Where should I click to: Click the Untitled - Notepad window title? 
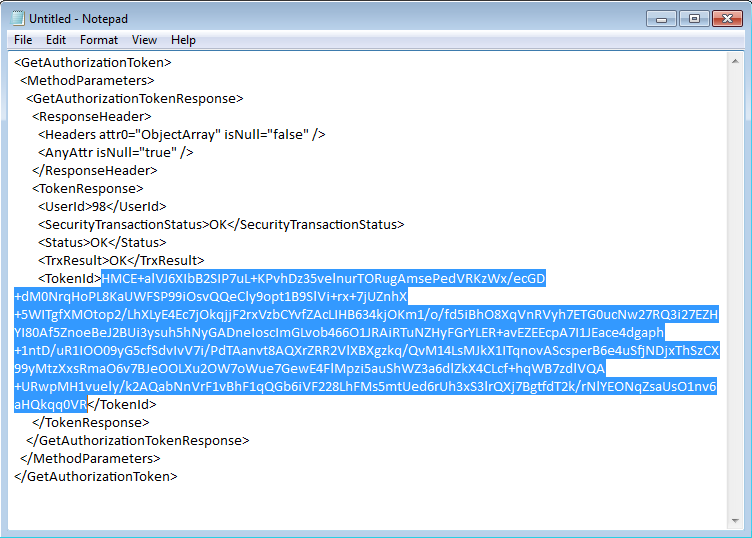click(78, 19)
